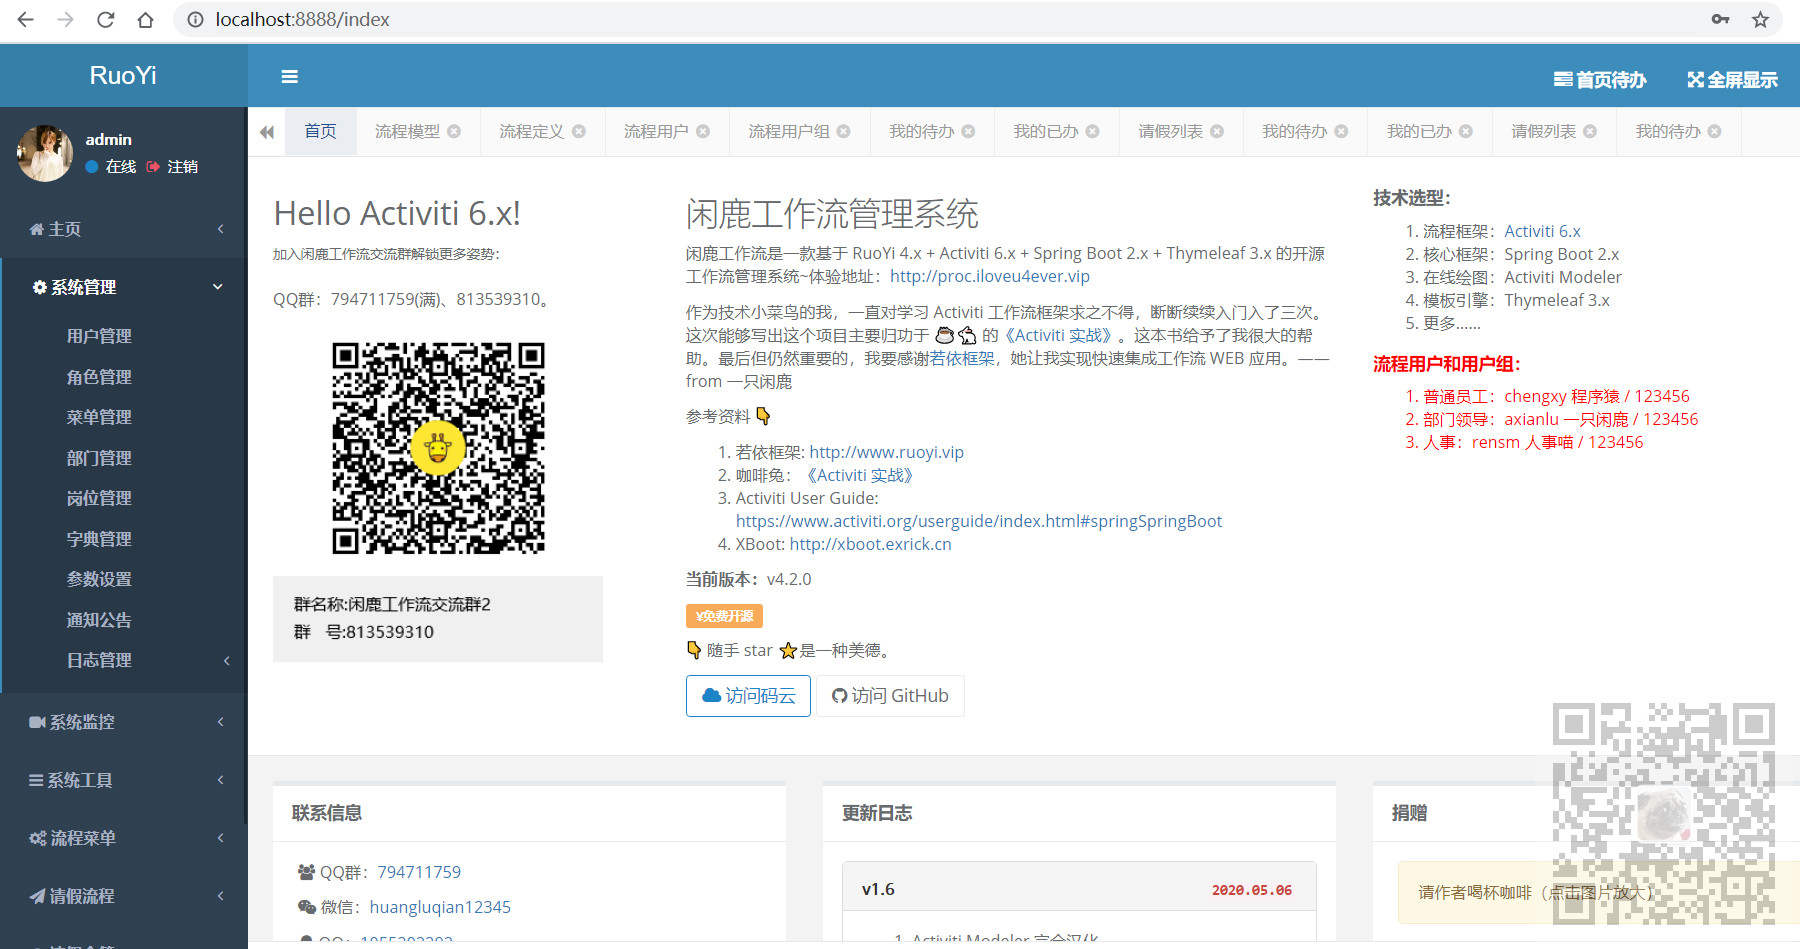Click the admin user avatar

click(x=45, y=153)
